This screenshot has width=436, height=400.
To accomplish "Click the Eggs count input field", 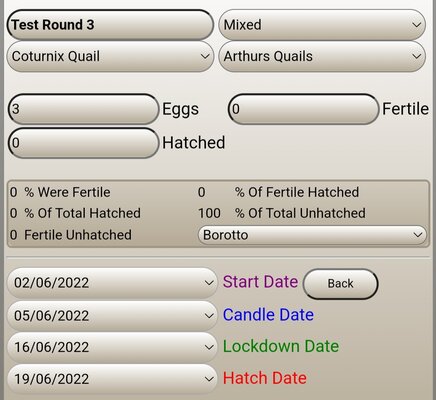I will coord(83,109).
